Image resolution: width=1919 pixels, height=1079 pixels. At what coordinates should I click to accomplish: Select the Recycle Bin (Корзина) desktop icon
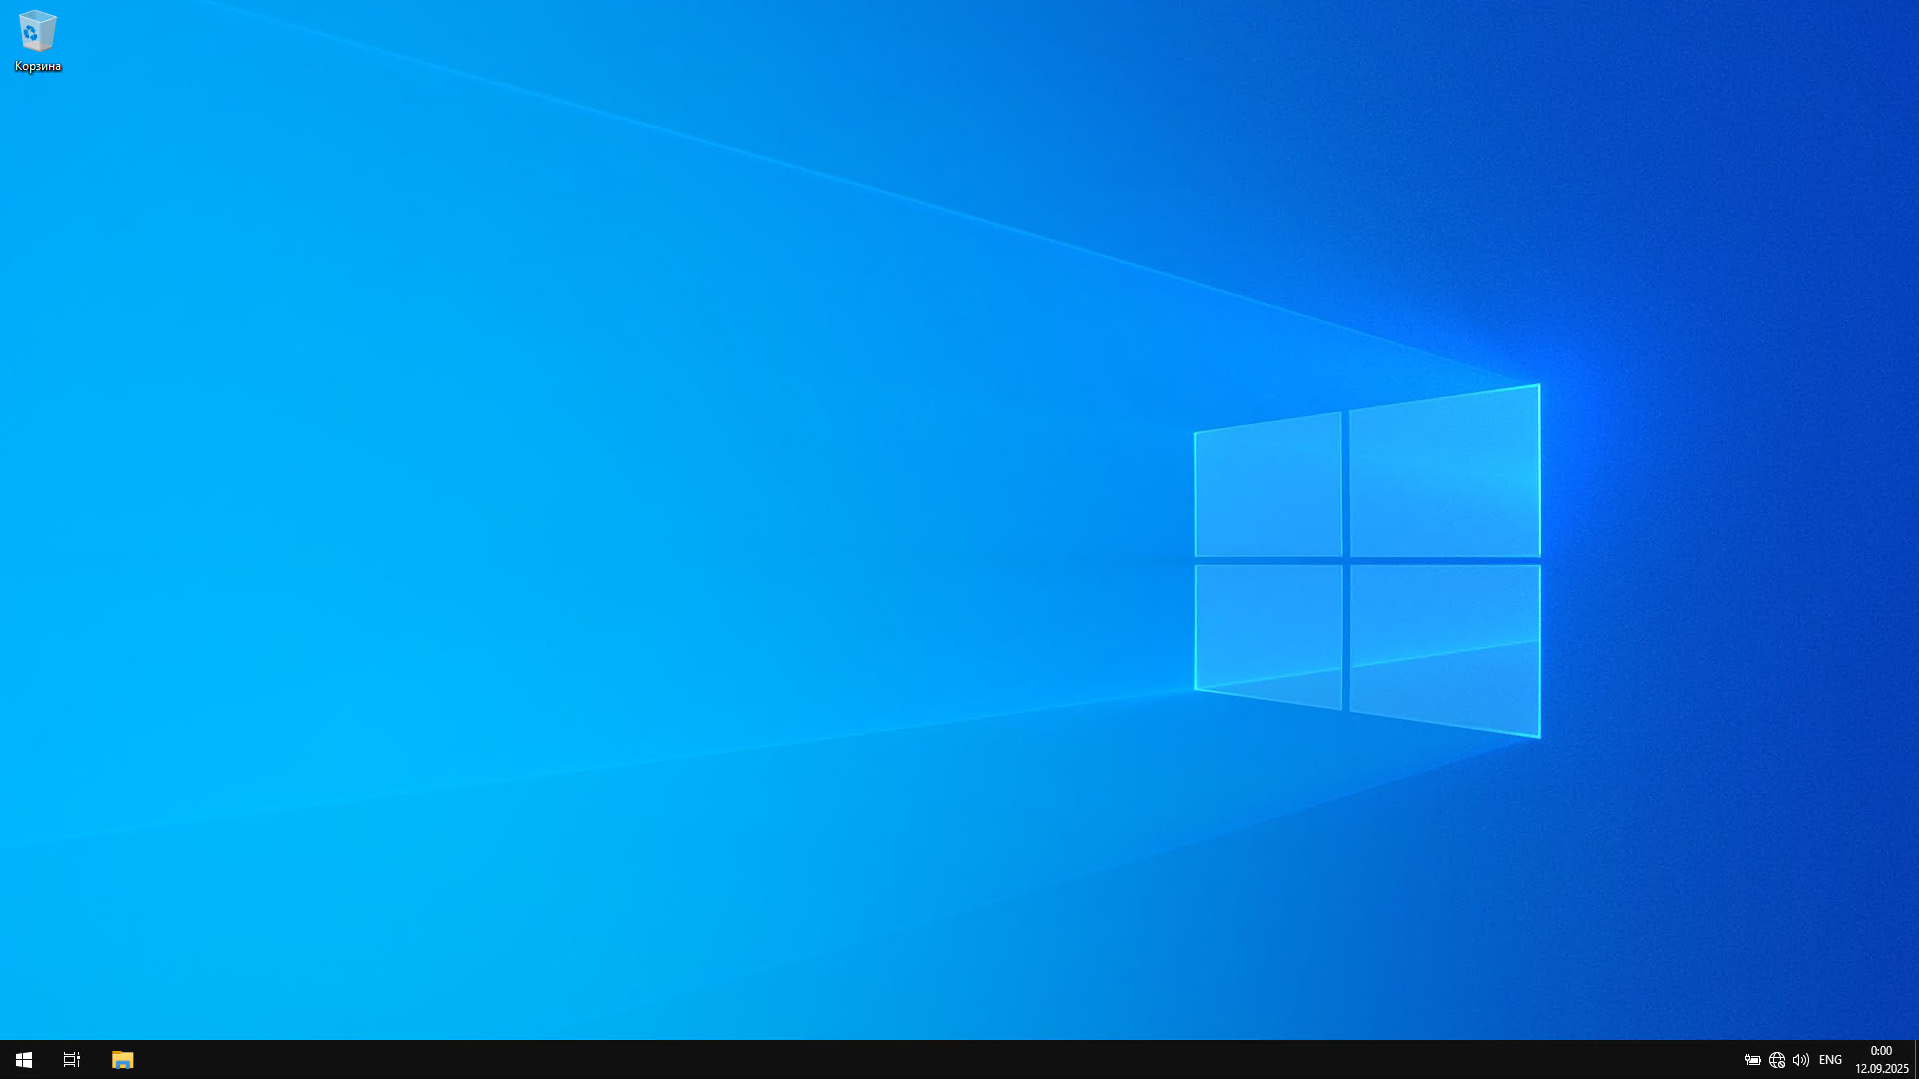click(38, 41)
